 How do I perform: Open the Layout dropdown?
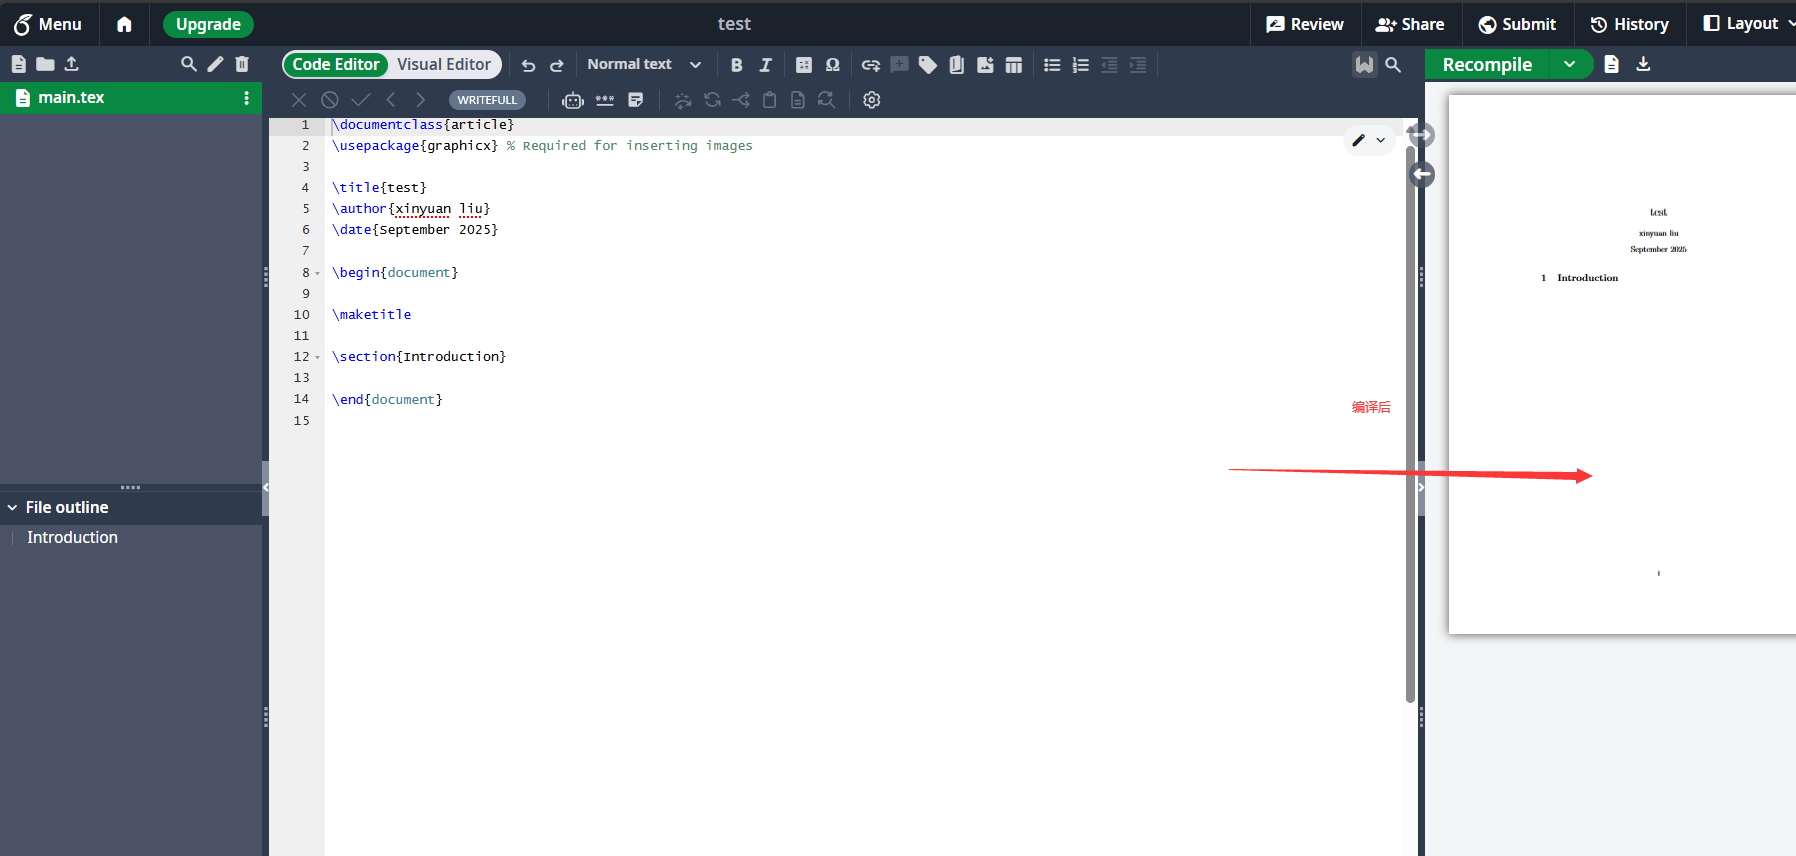pos(1747,24)
